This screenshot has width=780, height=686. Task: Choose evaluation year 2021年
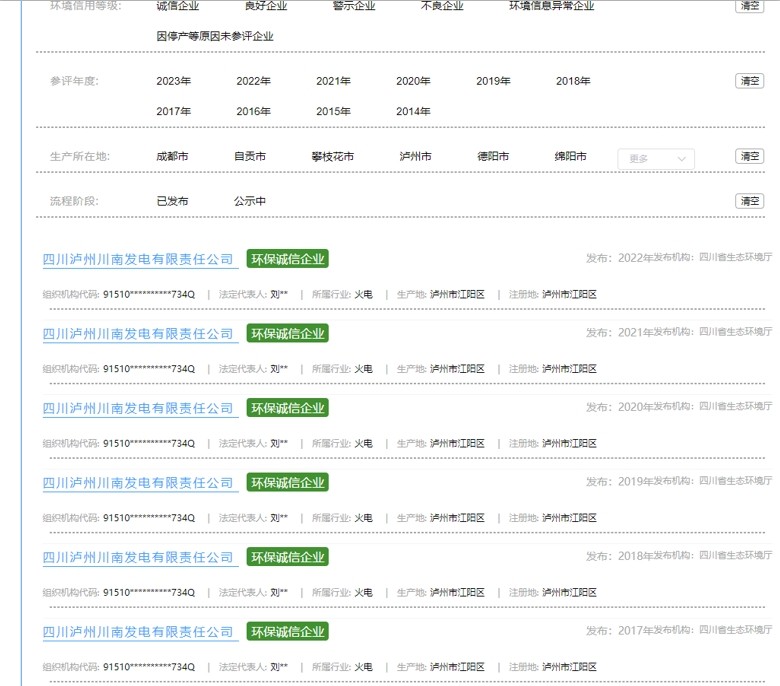click(x=333, y=81)
